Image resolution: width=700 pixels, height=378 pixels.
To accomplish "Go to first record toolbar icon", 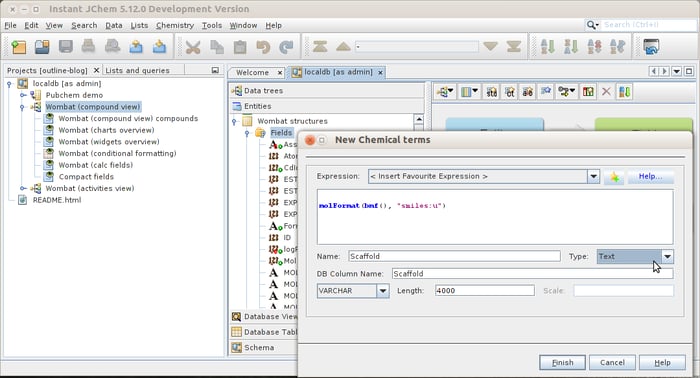I will pos(320,46).
